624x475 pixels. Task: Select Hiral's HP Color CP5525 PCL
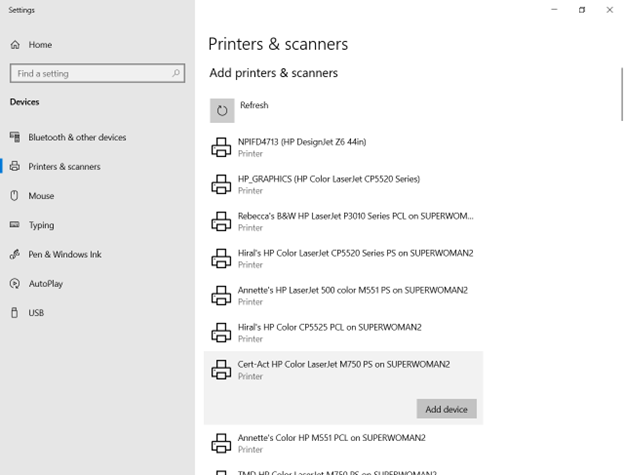click(343, 333)
